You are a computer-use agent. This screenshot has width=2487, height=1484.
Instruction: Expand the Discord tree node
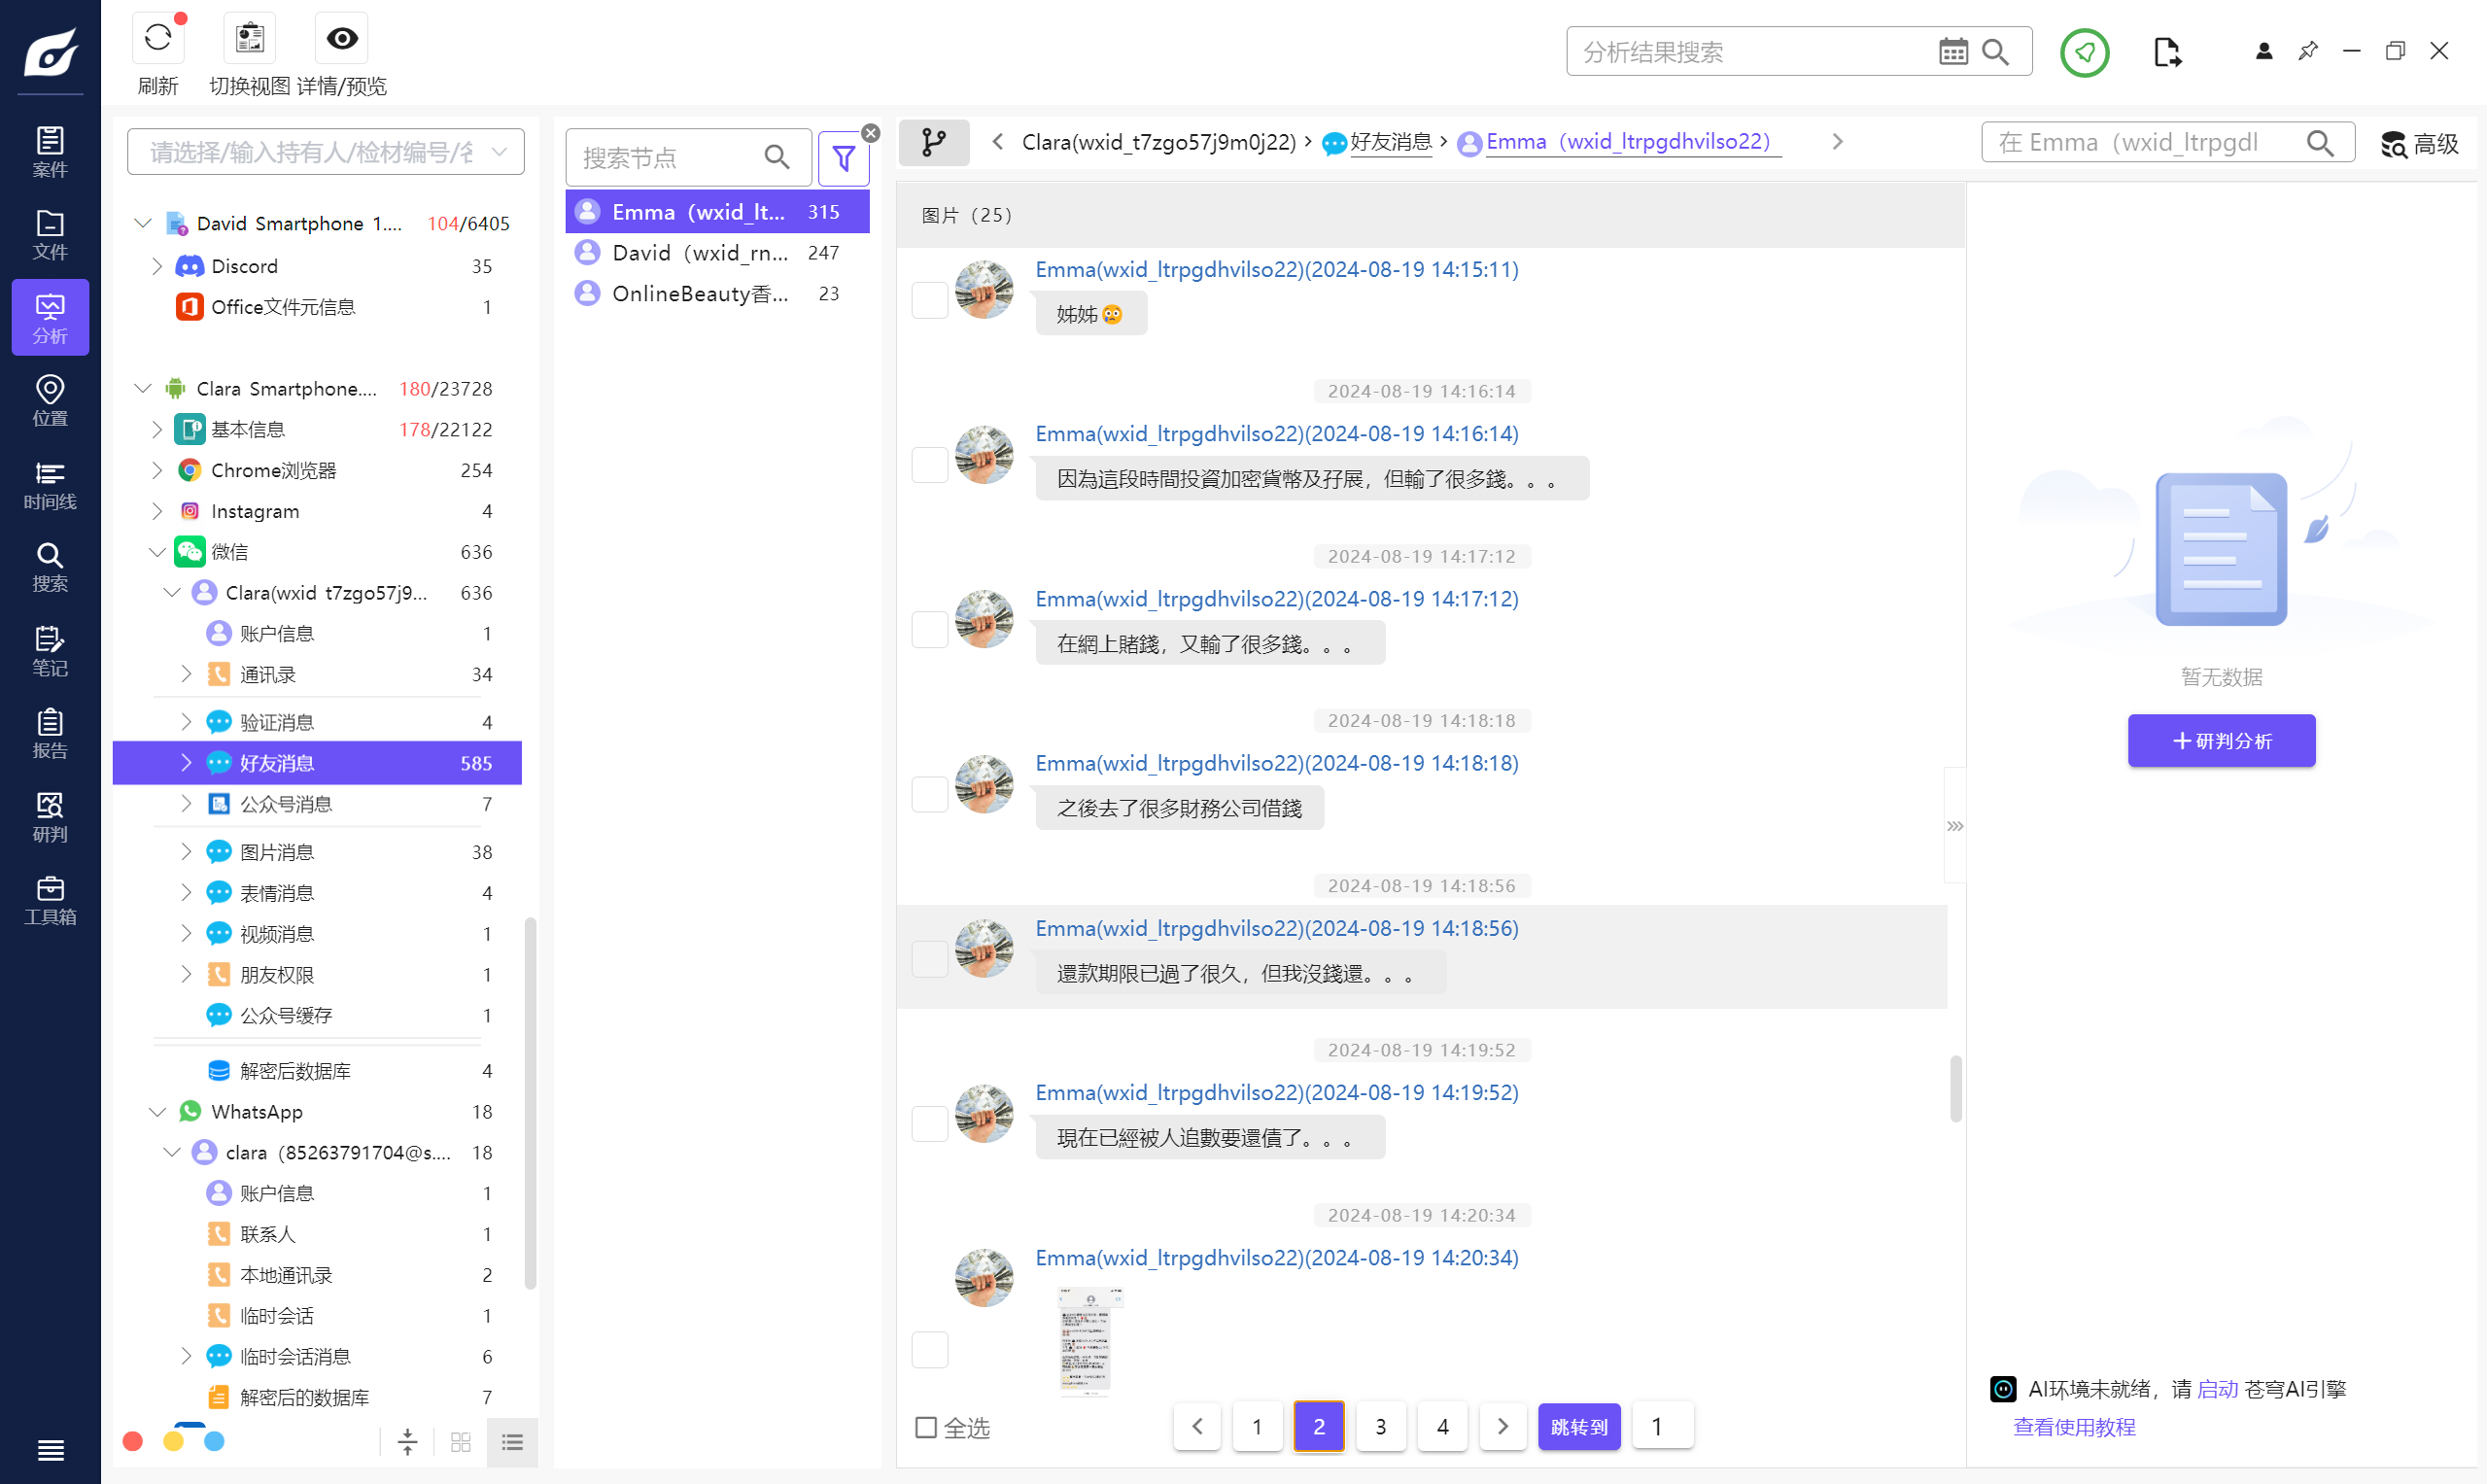tap(157, 266)
